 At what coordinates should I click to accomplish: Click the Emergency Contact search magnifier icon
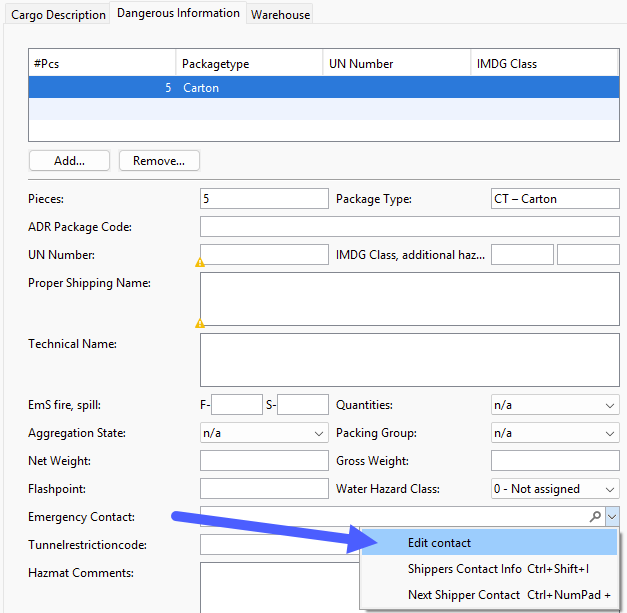click(x=596, y=516)
